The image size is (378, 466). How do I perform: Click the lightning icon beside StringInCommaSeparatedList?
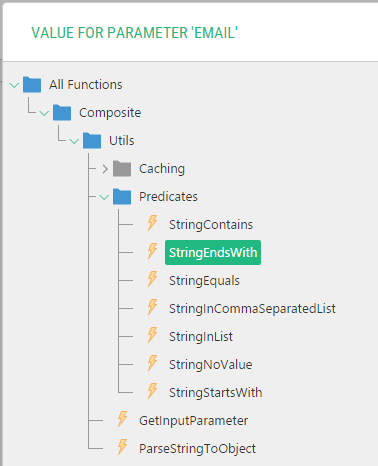[152, 307]
